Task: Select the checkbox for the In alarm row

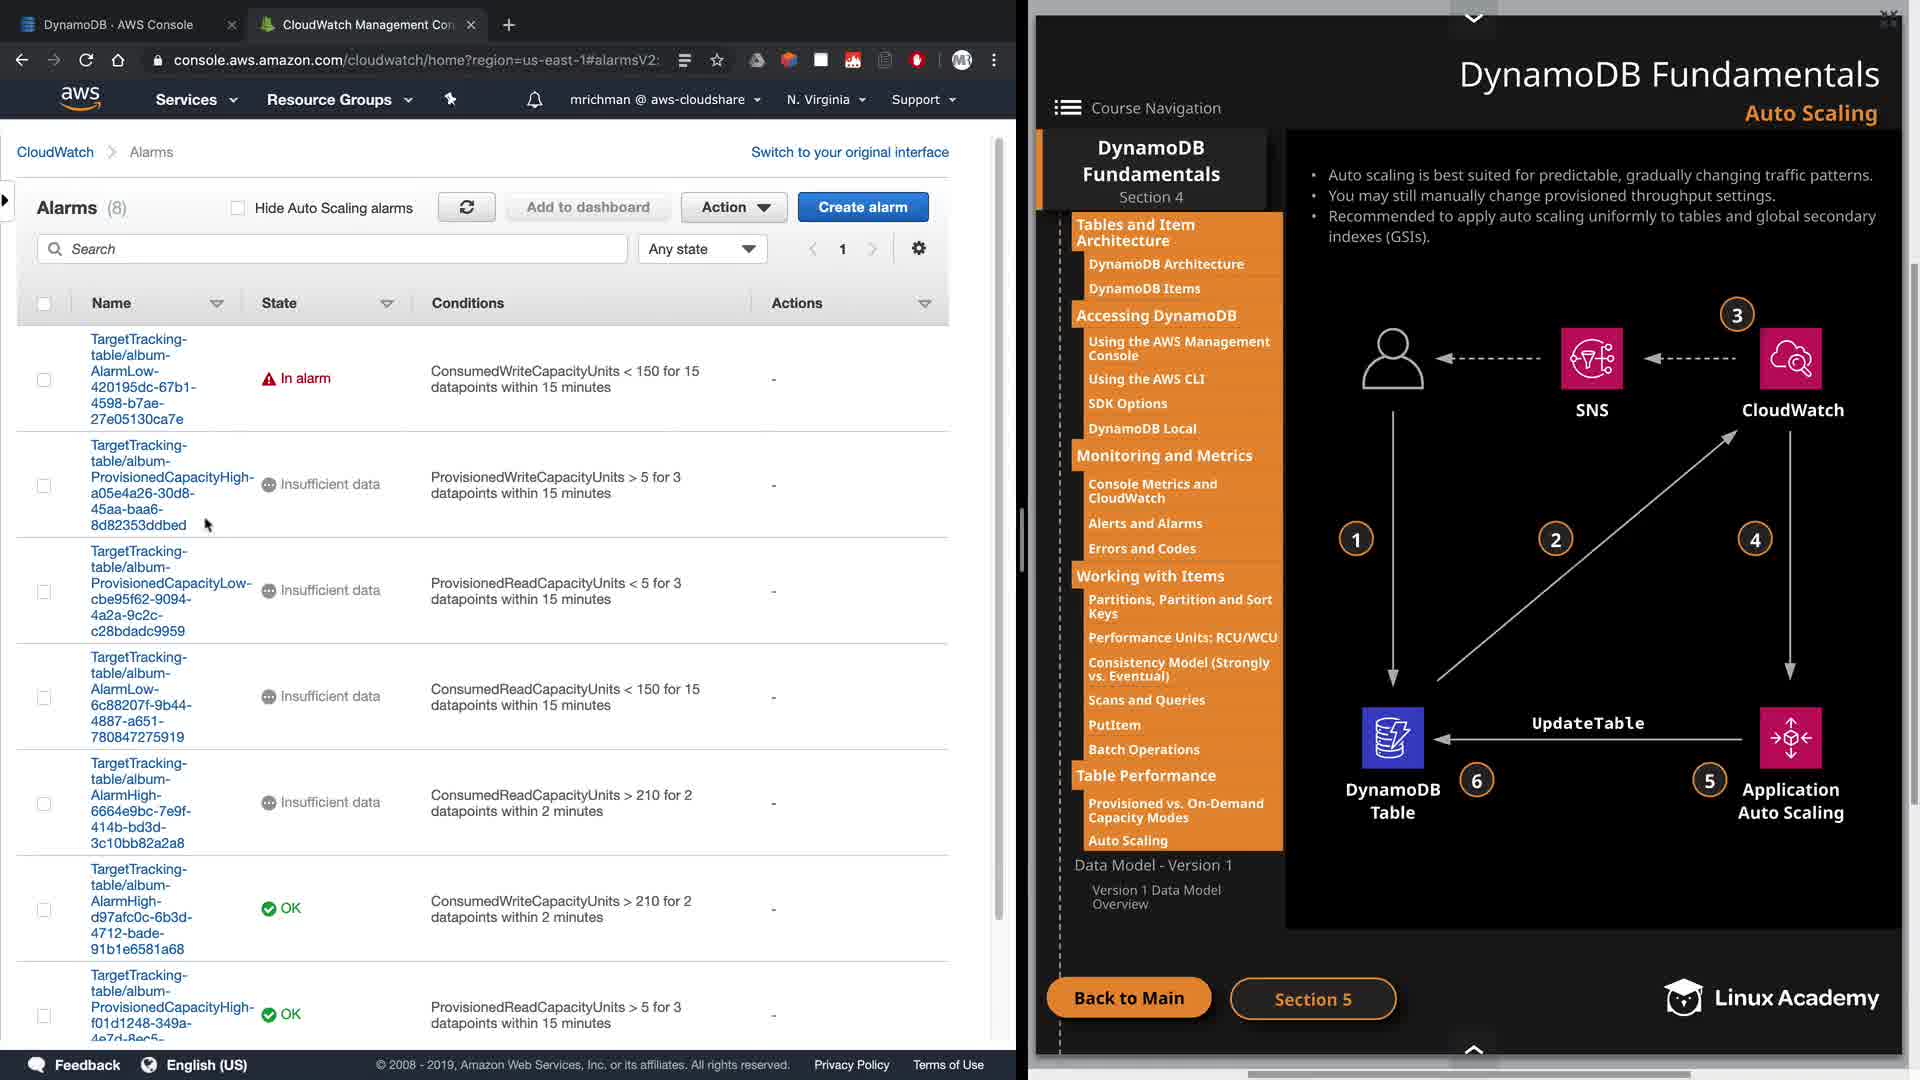Action: [x=44, y=380]
